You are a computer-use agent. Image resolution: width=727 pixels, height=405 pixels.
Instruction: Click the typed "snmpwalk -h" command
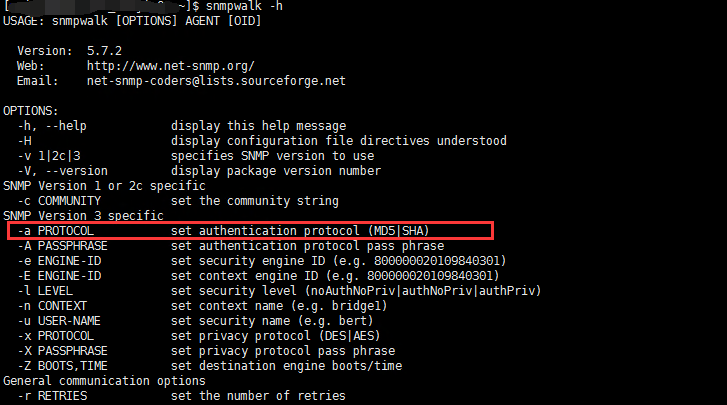[x=221, y=6]
